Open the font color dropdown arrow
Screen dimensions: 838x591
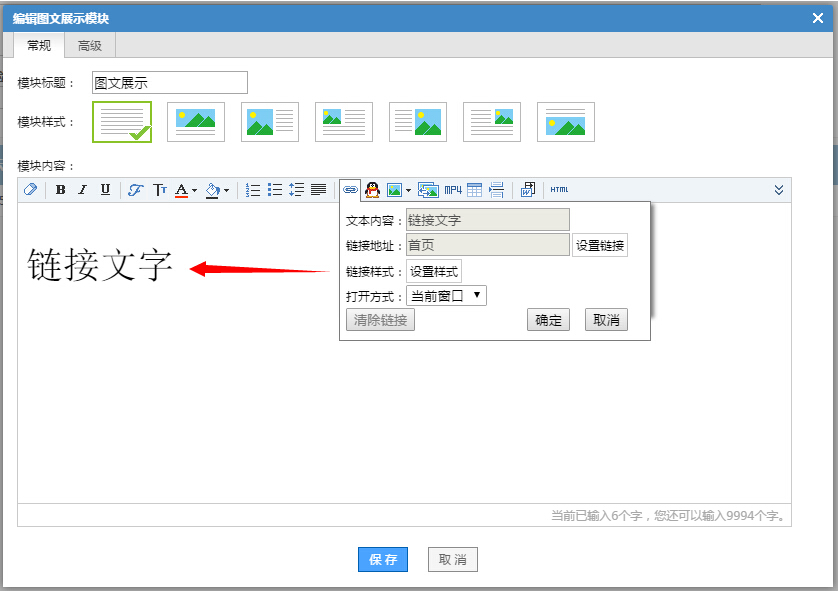(194, 190)
